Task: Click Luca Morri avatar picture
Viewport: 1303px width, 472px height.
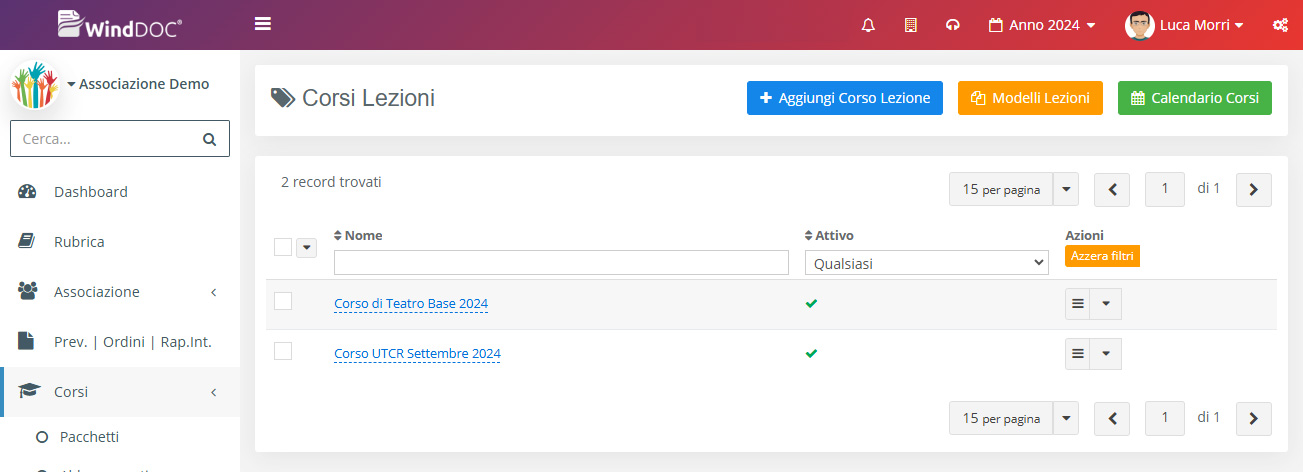Action: [x=1140, y=25]
